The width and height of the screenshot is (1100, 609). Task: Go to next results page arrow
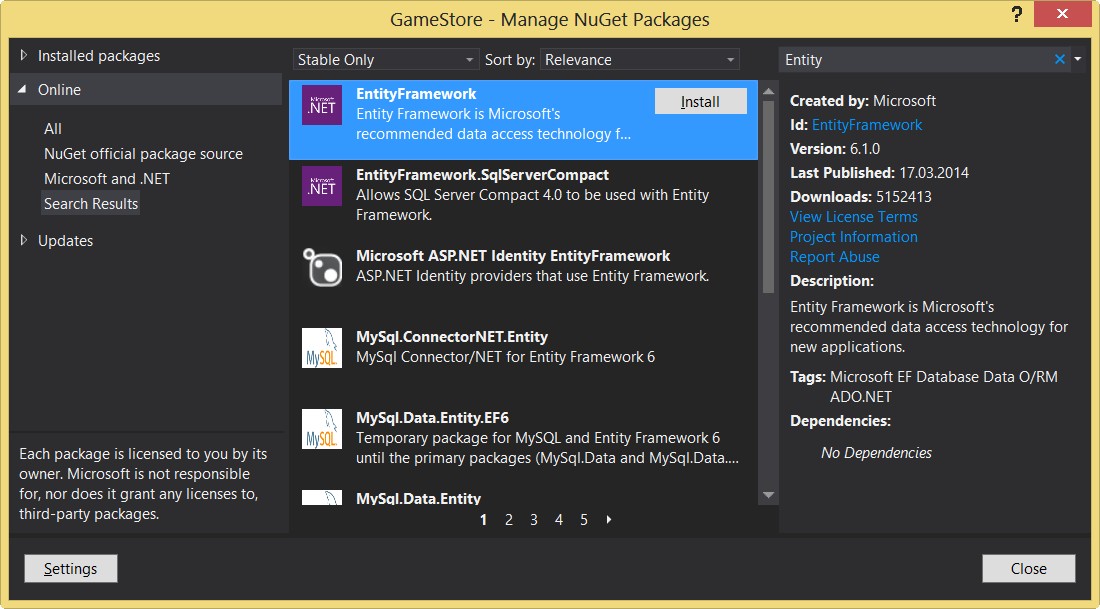(609, 520)
